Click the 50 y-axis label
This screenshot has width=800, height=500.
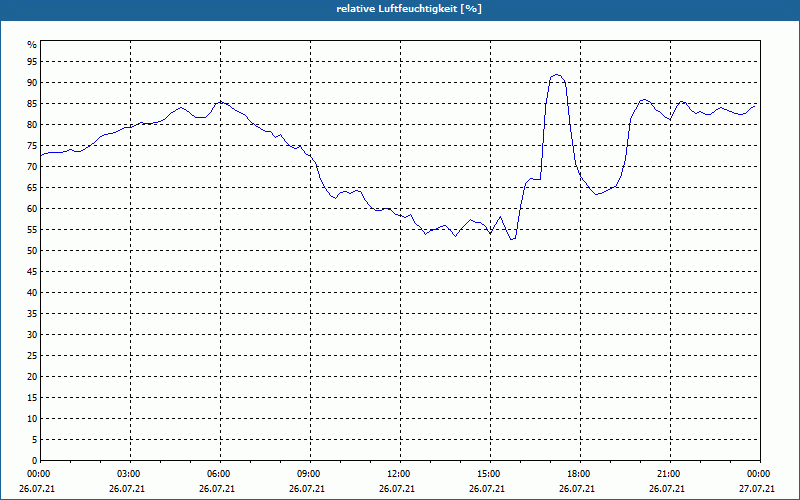pyautogui.click(x=32, y=251)
